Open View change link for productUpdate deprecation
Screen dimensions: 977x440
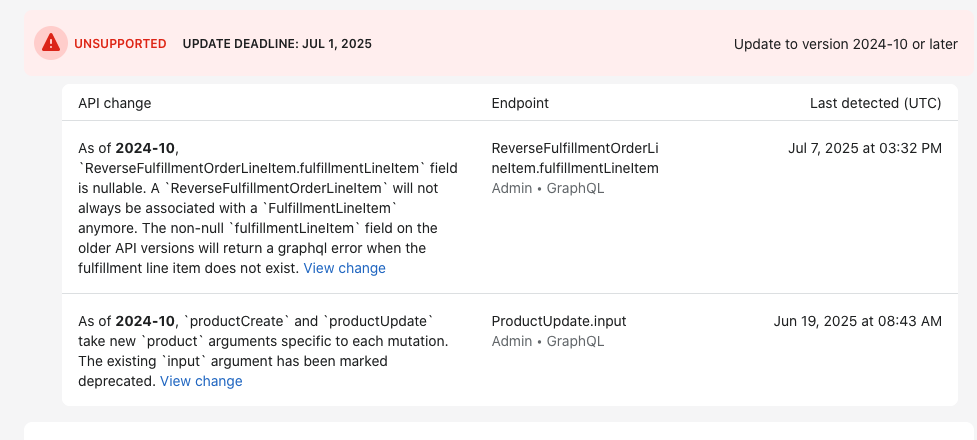click(x=201, y=381)
